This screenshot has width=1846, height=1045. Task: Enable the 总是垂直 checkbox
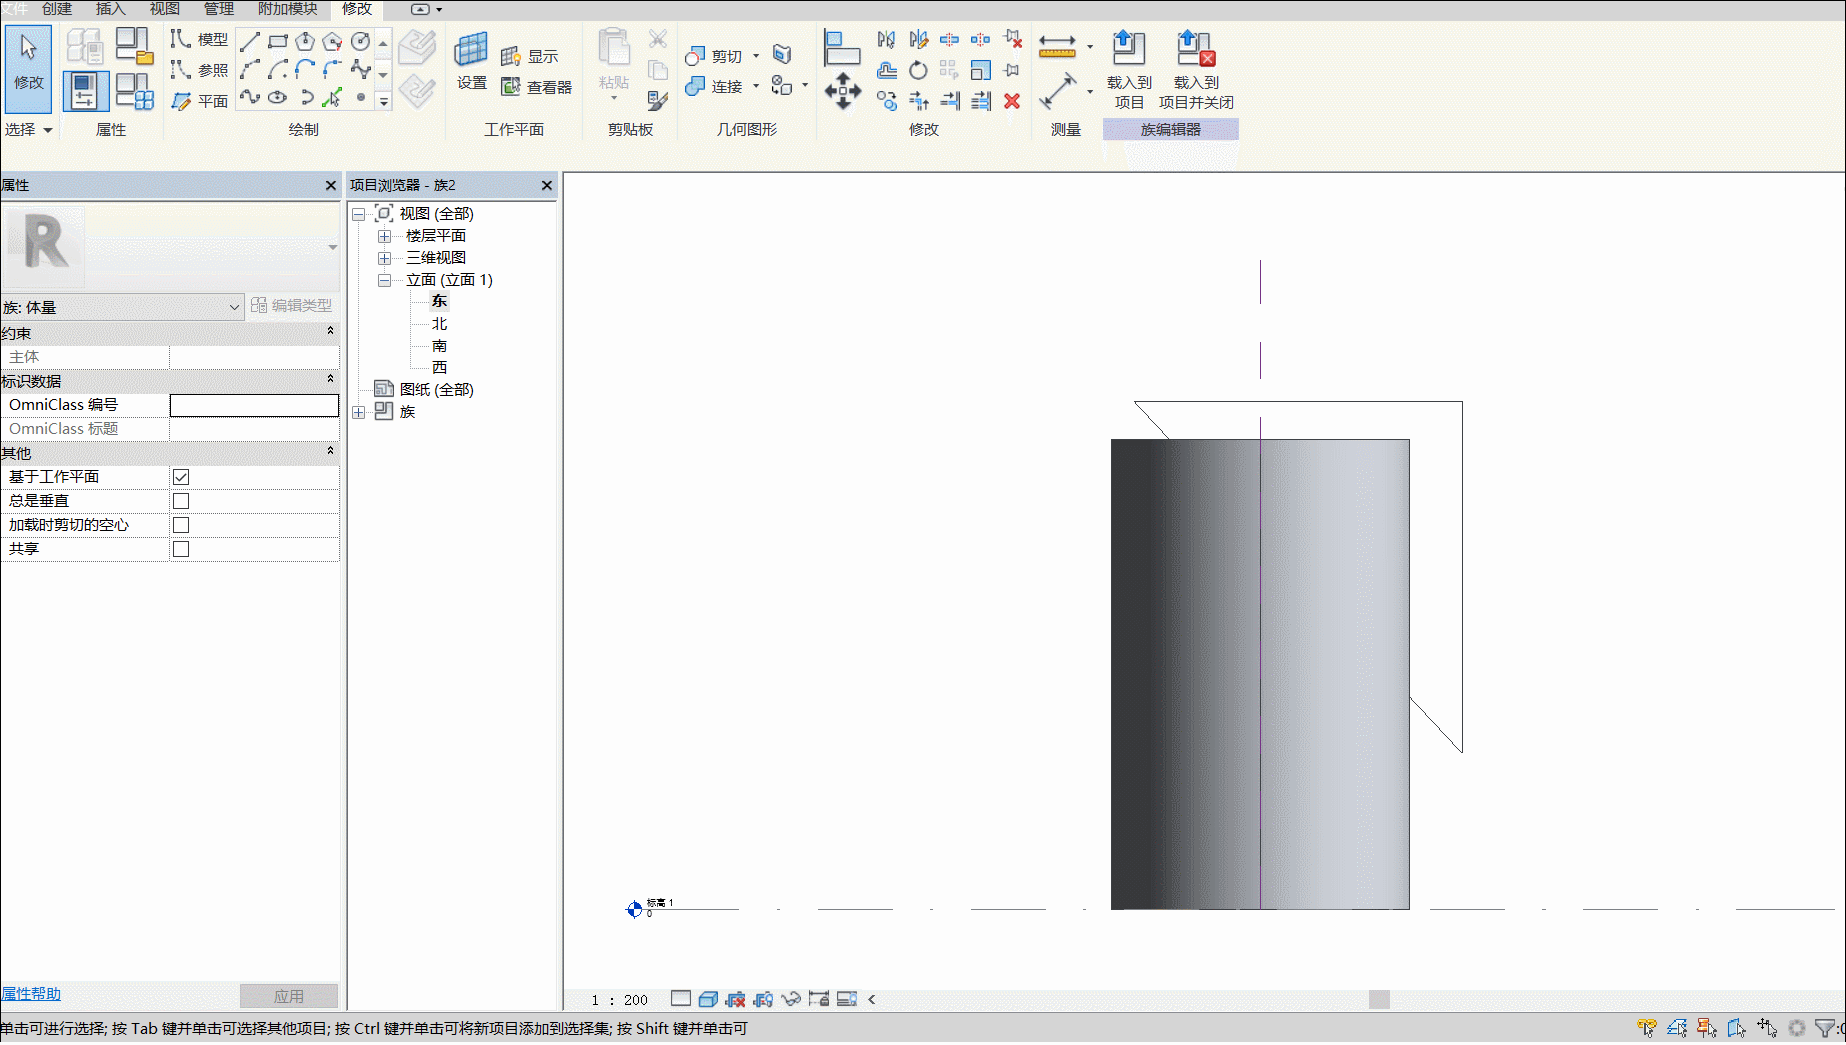point(181,501)
